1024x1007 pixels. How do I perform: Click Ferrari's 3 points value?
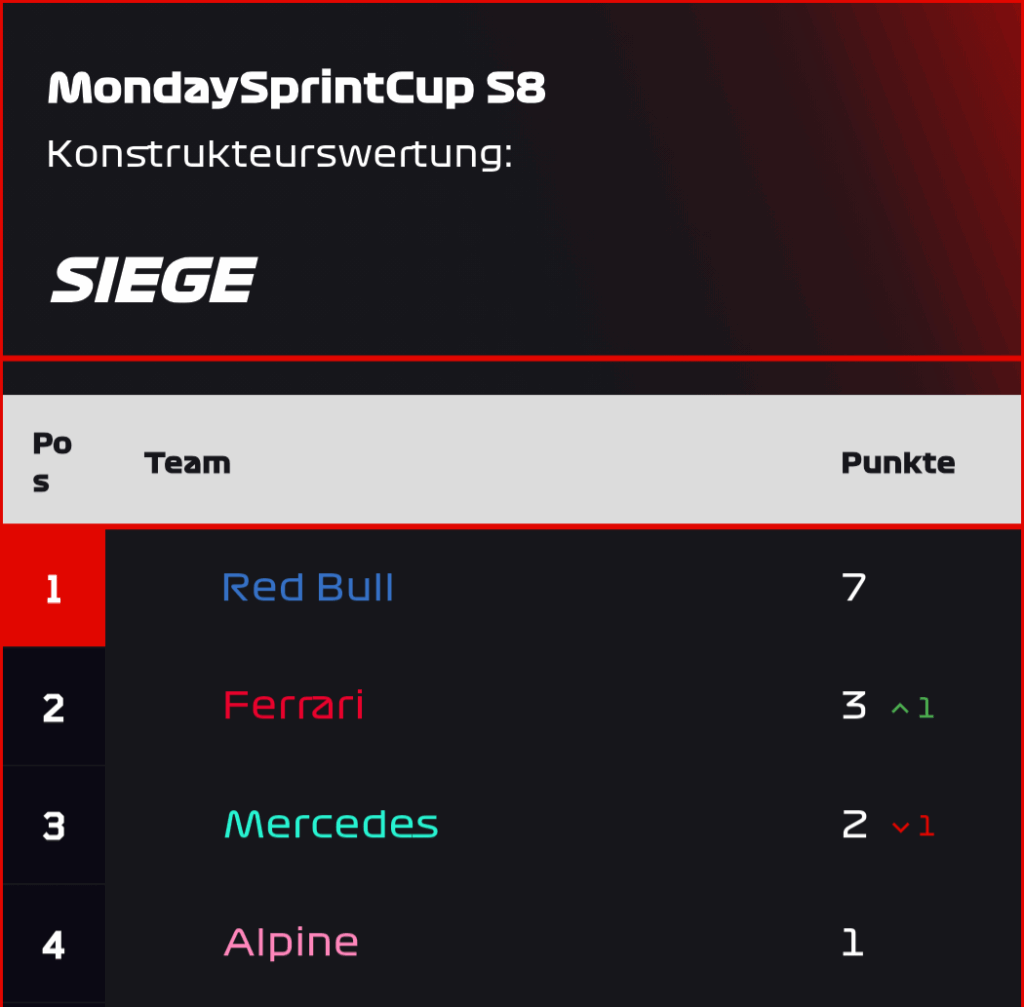854,706
